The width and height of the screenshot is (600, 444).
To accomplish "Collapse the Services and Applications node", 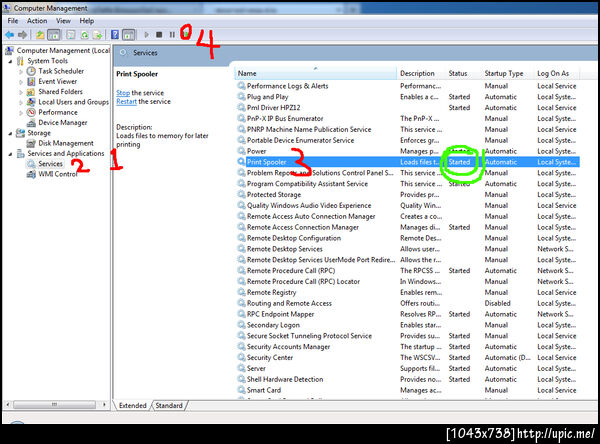I will pos(10,154).
